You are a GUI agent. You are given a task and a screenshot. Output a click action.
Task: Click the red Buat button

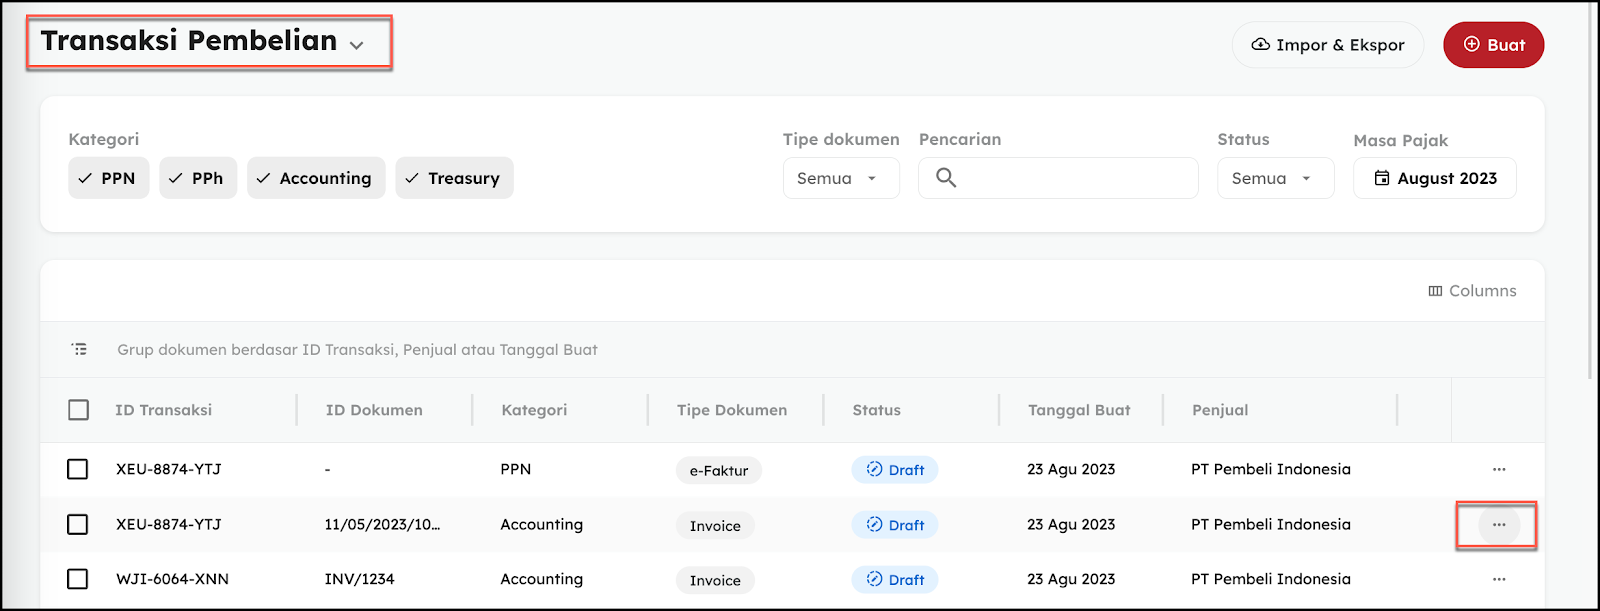1493,45
